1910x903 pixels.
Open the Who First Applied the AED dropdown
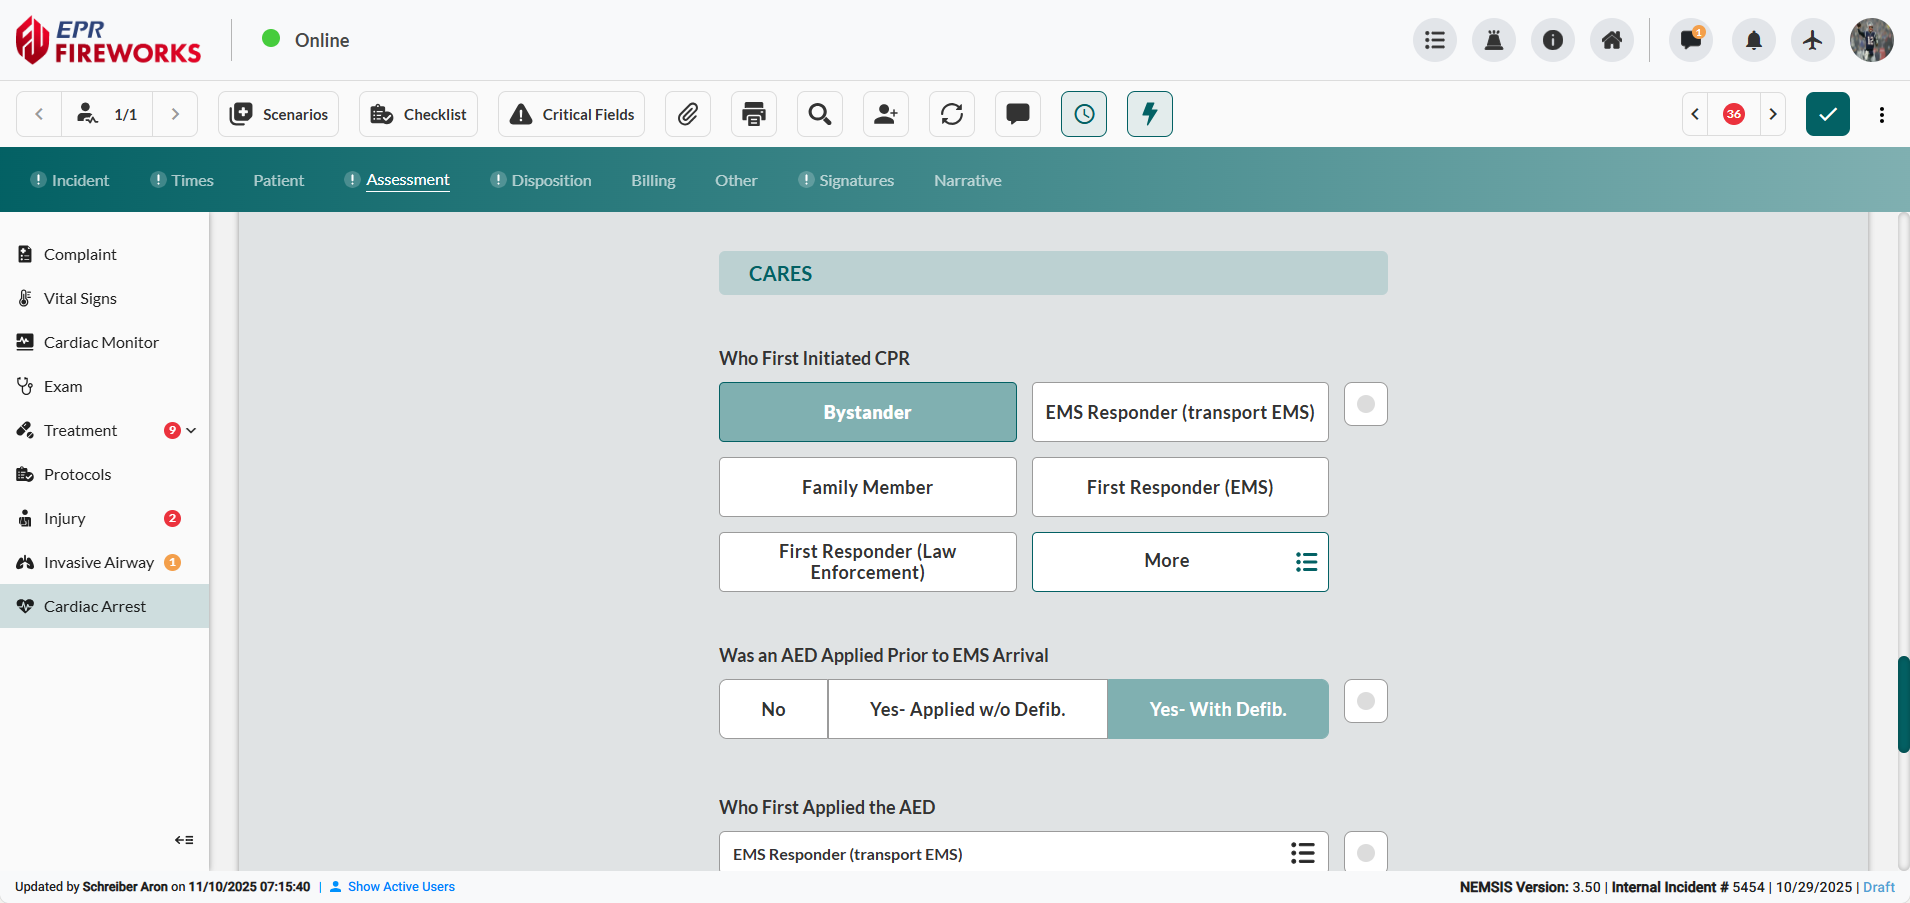pos(1023,853)
